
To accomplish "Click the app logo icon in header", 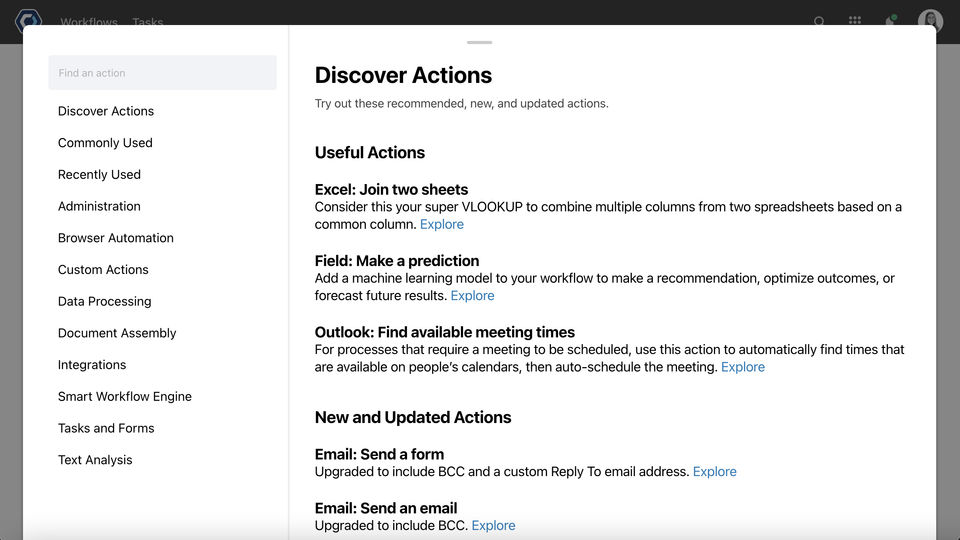I will click(28, 19).
